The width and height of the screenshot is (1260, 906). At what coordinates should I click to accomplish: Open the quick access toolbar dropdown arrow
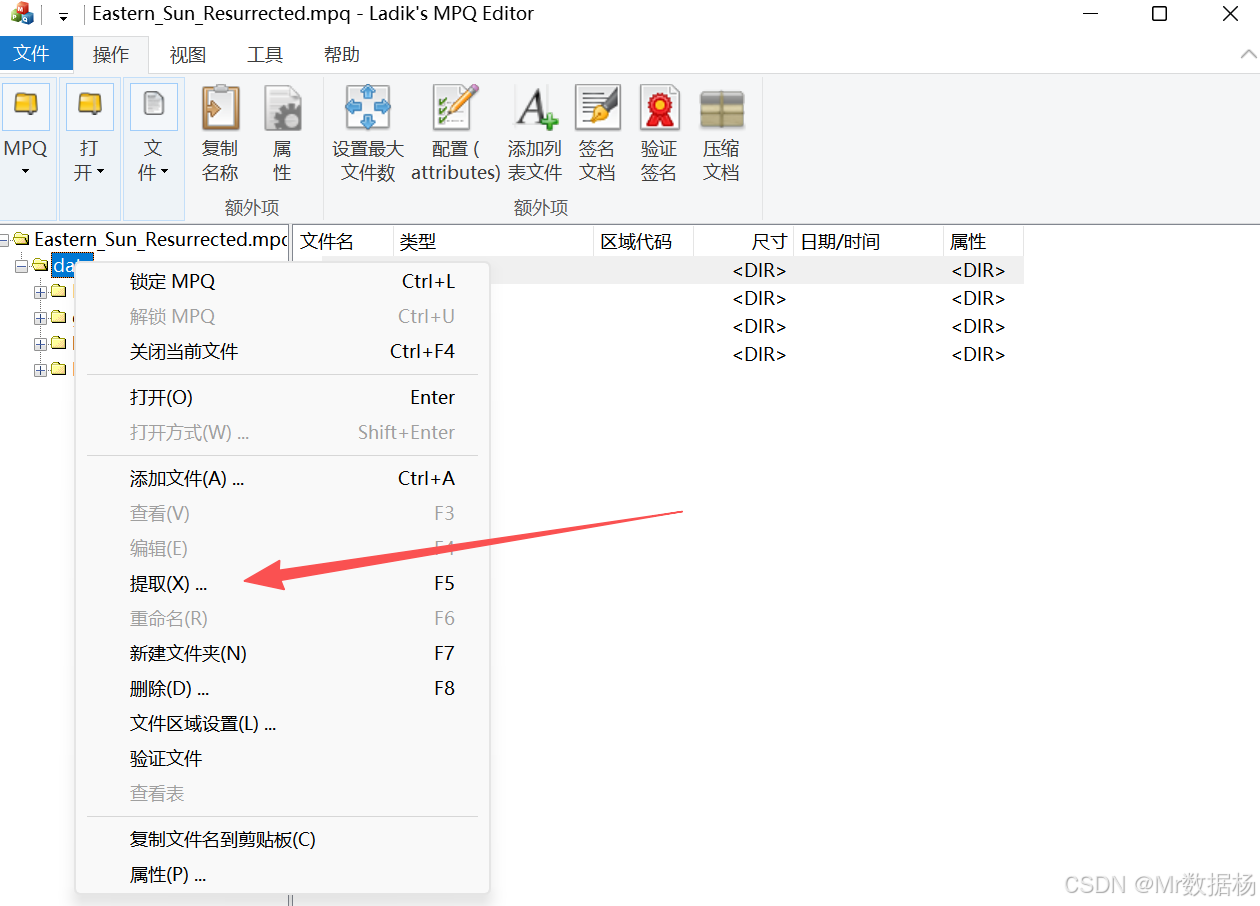(x=63, y=16)
